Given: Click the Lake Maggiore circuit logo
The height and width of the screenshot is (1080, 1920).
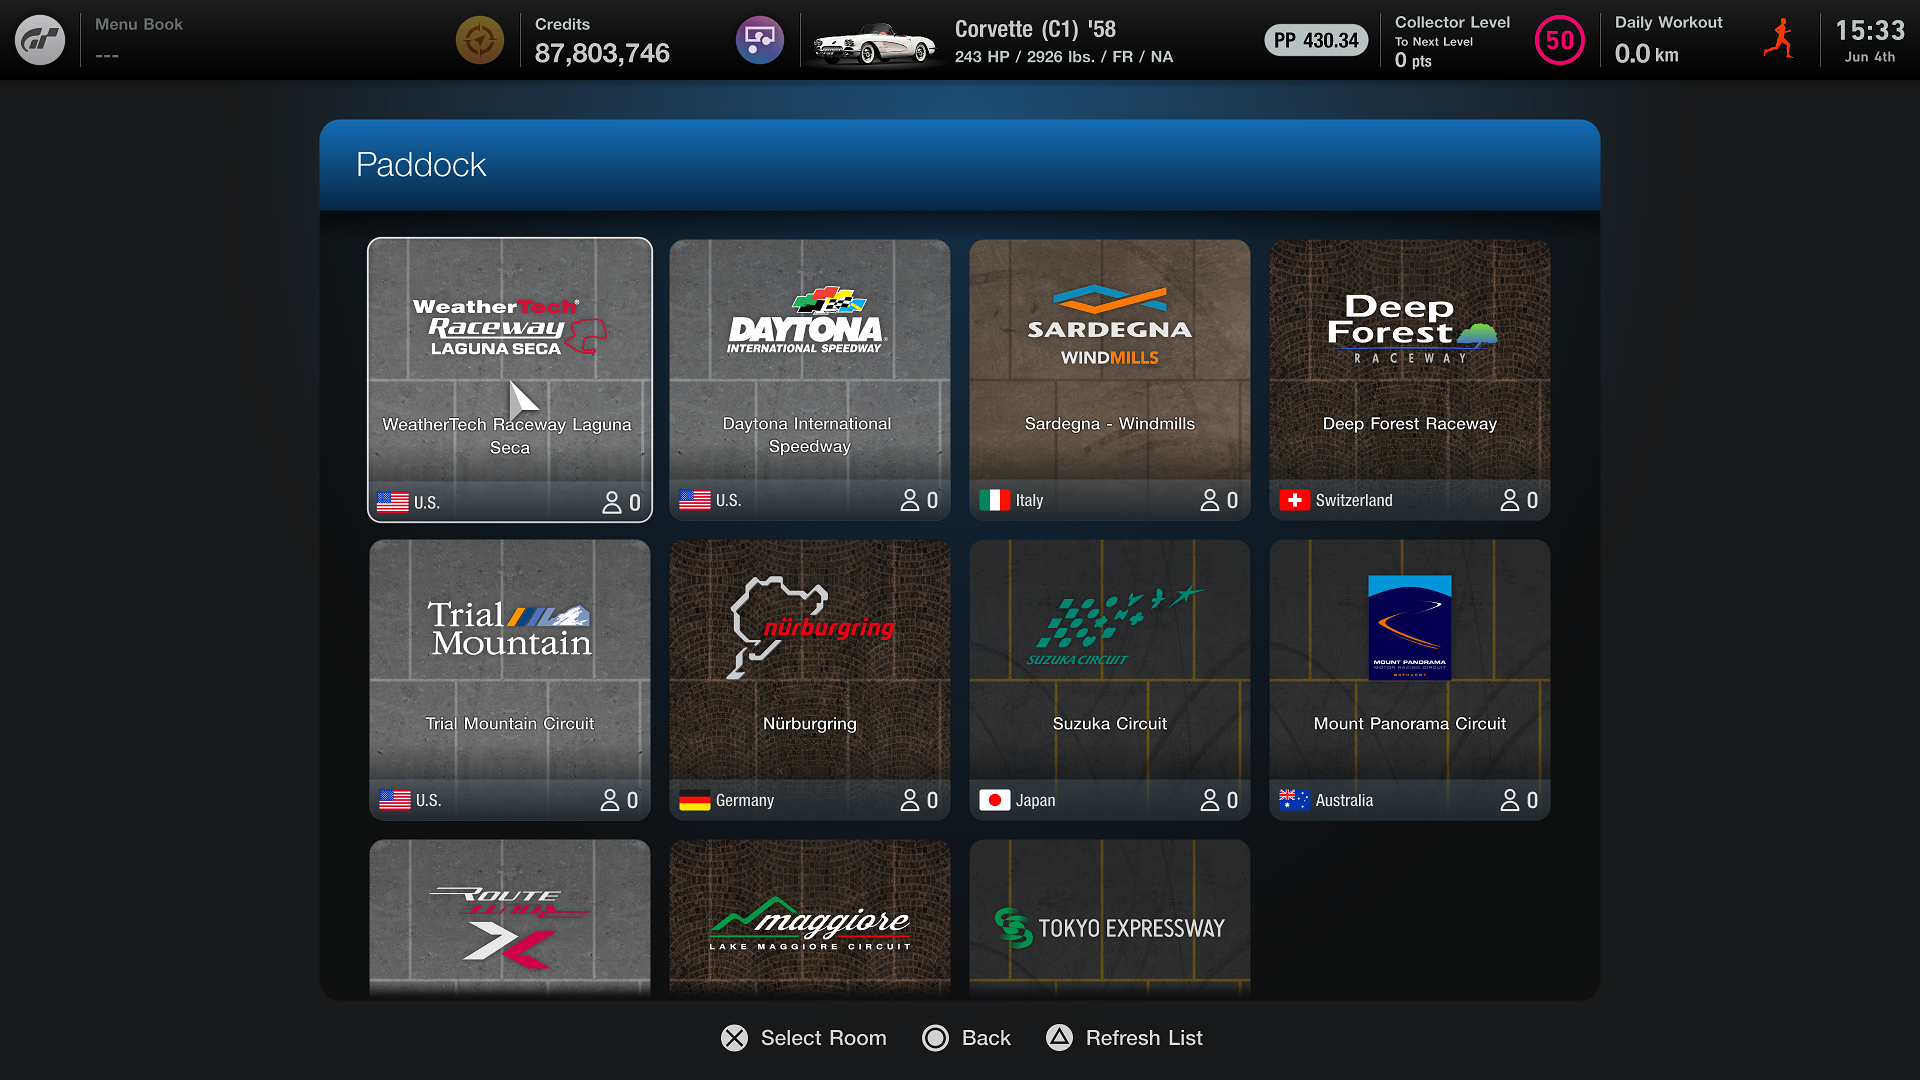Looking at the screenshot, I should click(810, 922).
